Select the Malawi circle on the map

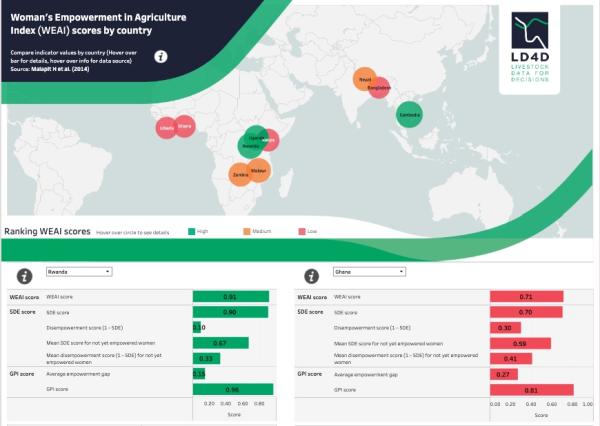(x=258, y=171)
